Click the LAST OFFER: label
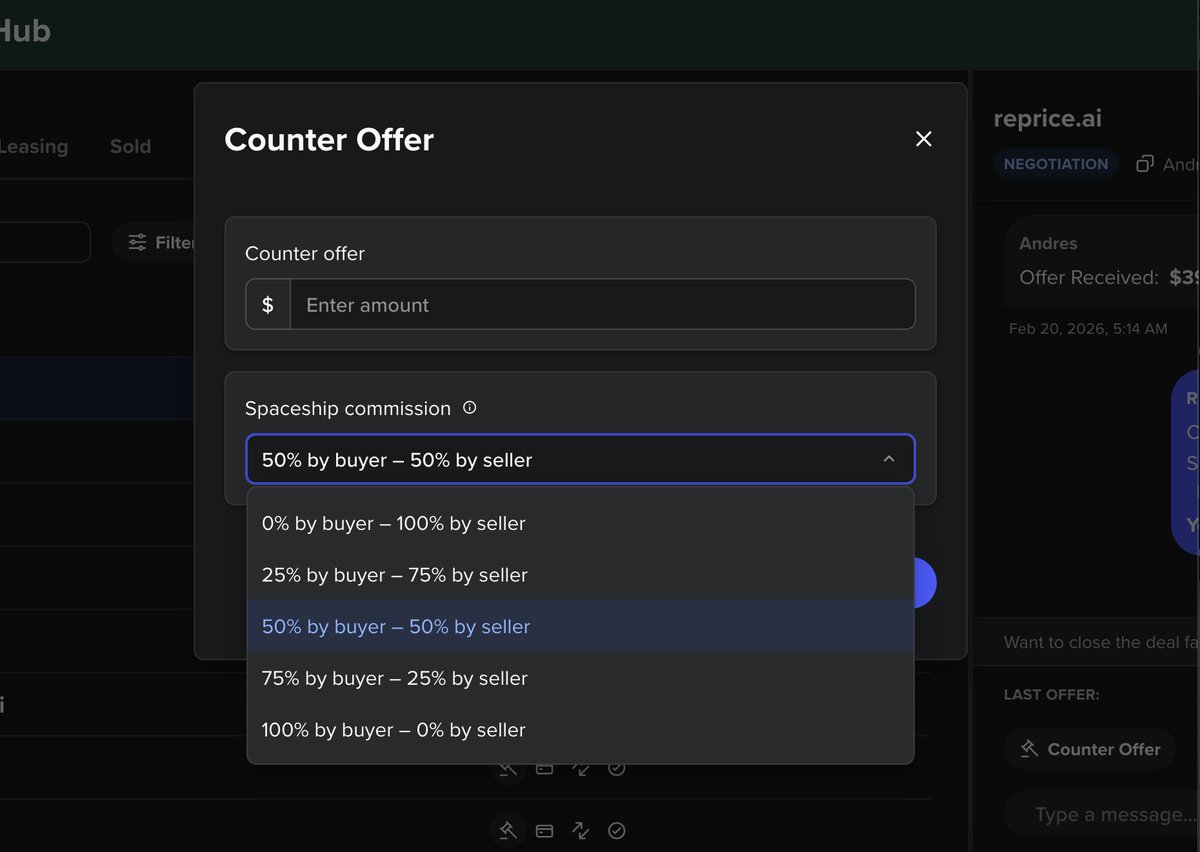 1051,695
